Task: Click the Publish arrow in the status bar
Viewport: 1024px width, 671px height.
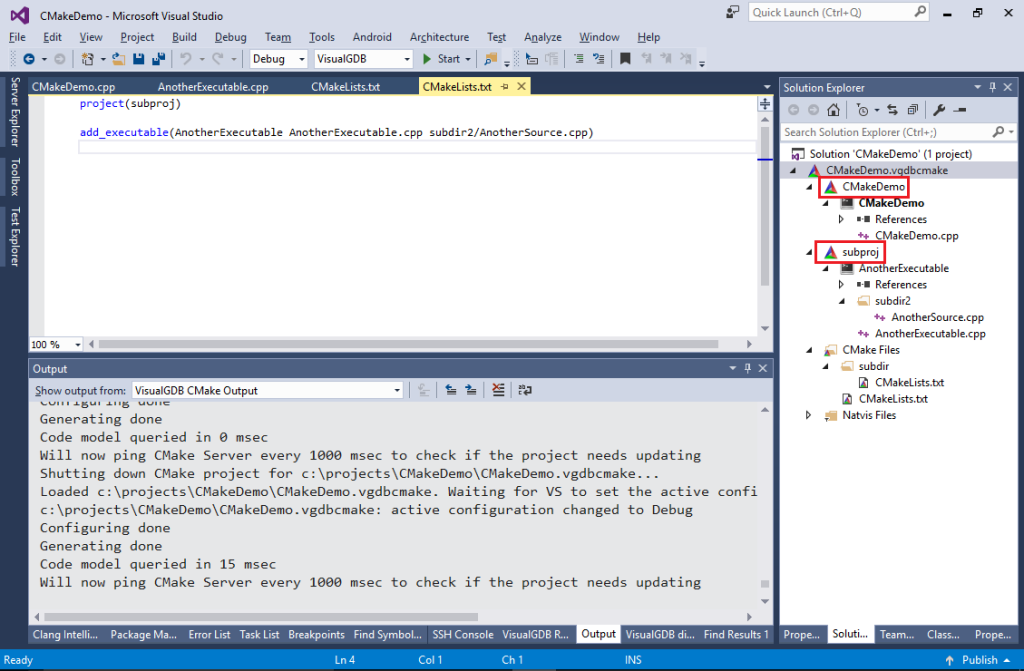Action: [x=950, y=660]
